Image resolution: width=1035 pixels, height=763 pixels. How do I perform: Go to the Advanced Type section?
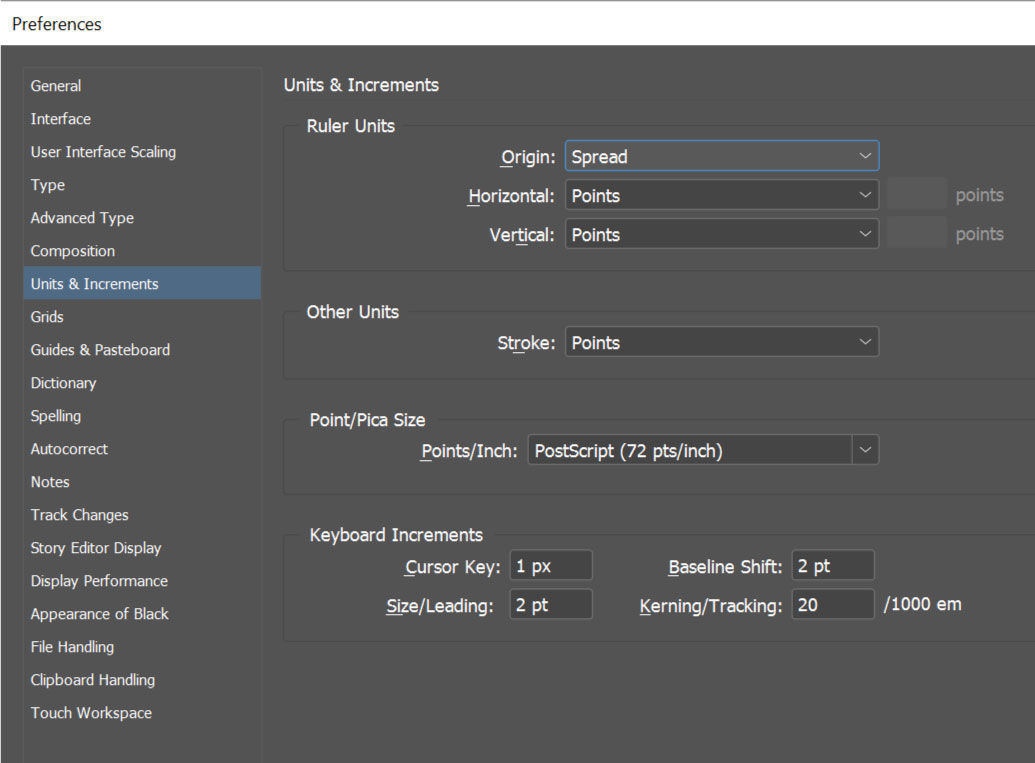tap(82, 218)
